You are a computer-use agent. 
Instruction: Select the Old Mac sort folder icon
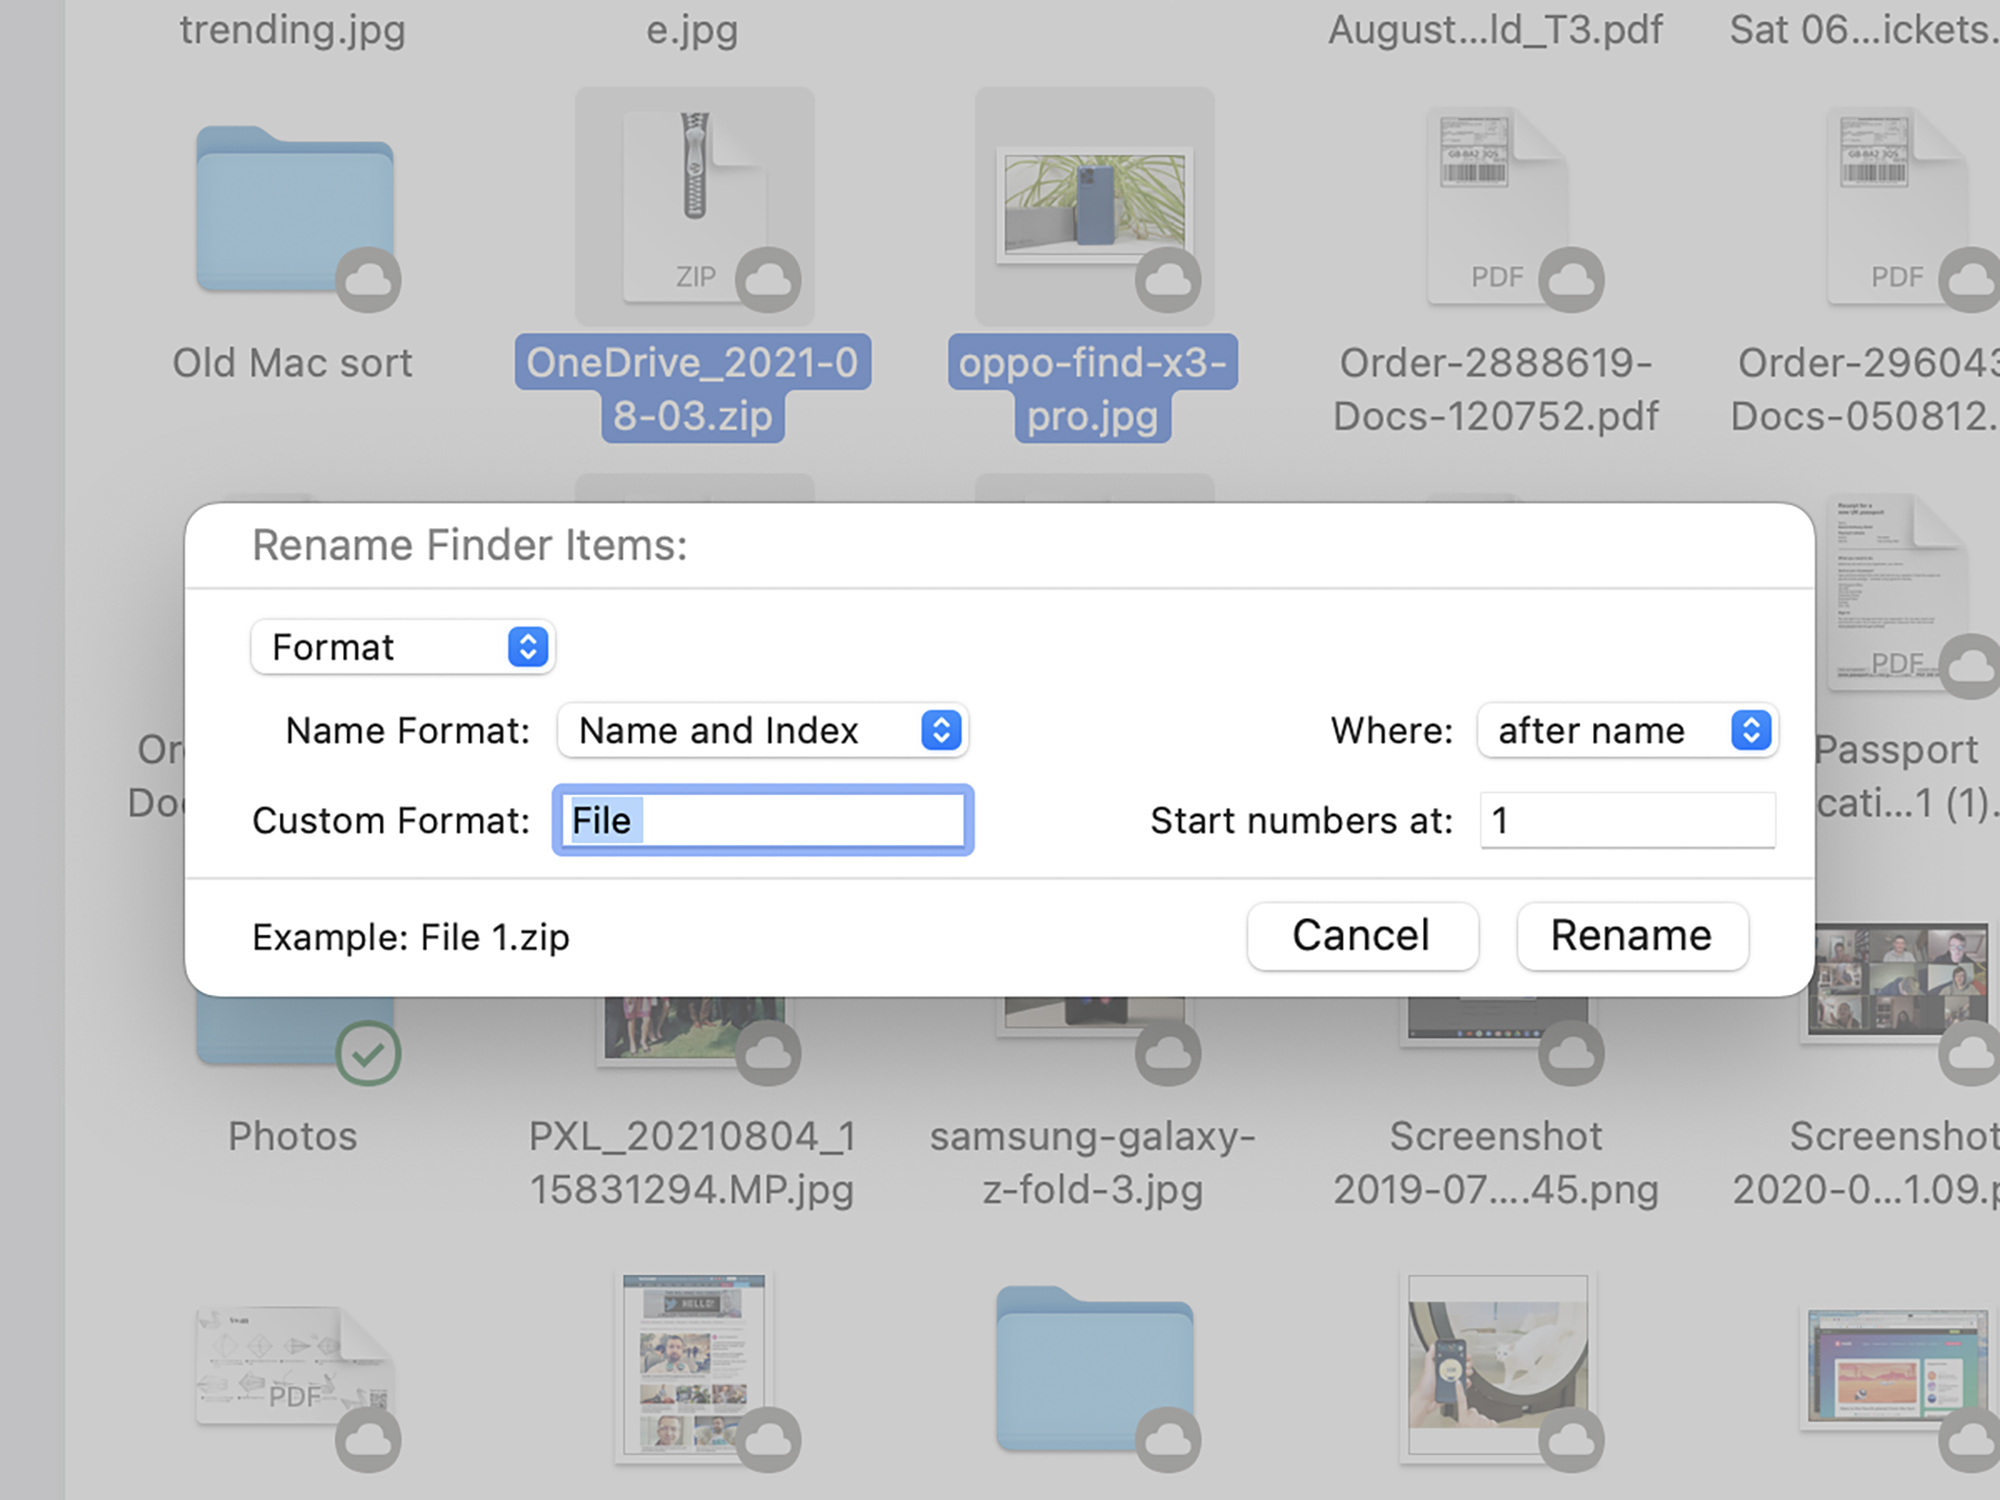[293, 208]
